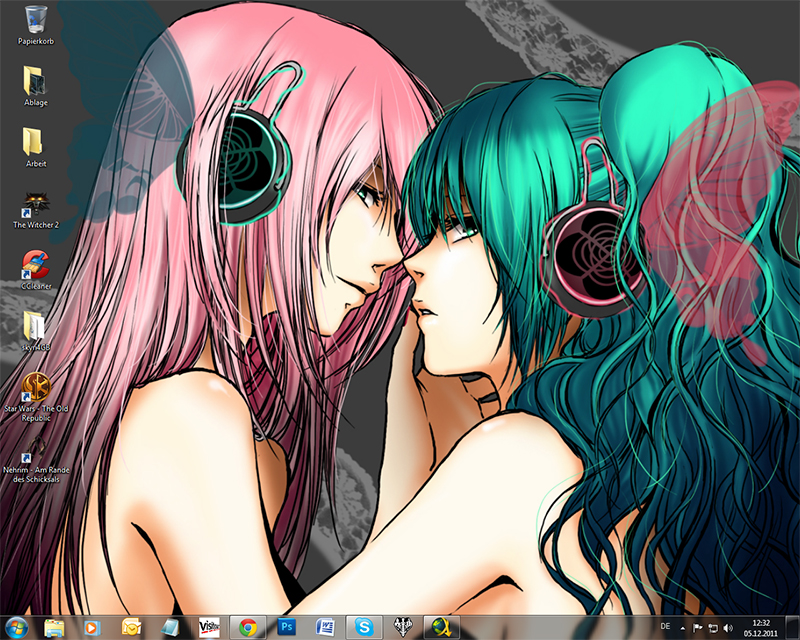Open Action Center flag icon

click(x=697, y=628)
